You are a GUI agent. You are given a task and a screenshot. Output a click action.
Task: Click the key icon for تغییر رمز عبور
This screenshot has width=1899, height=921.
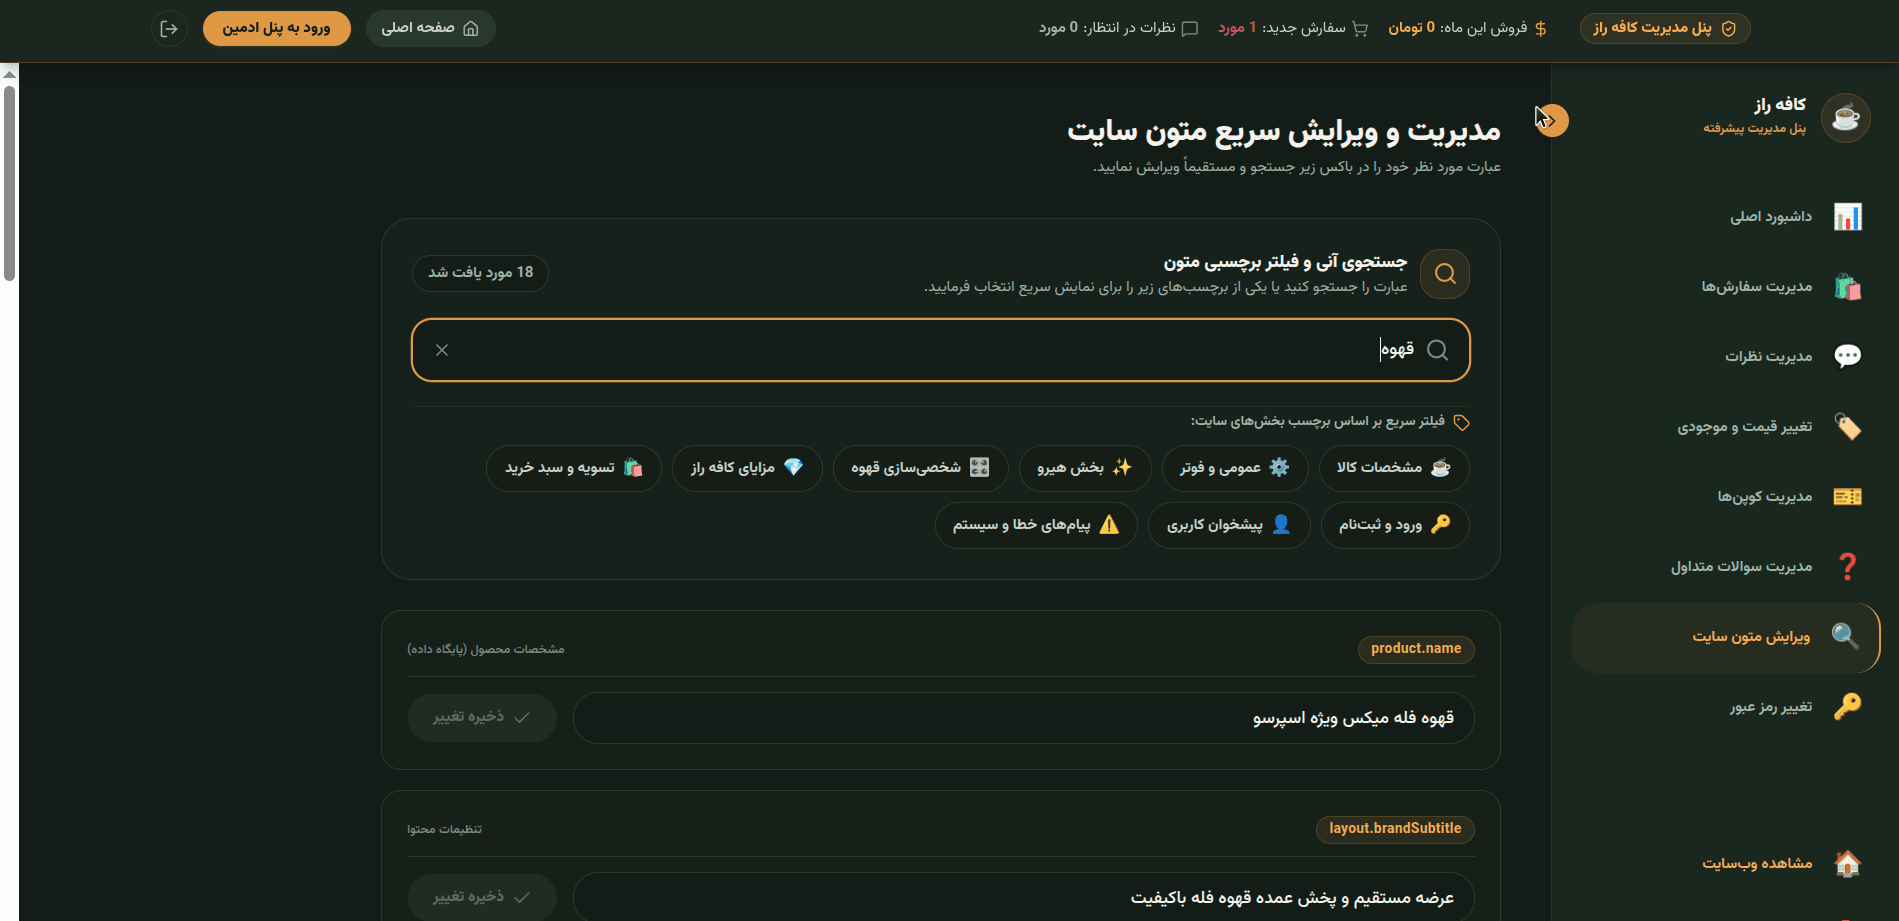1847,707
